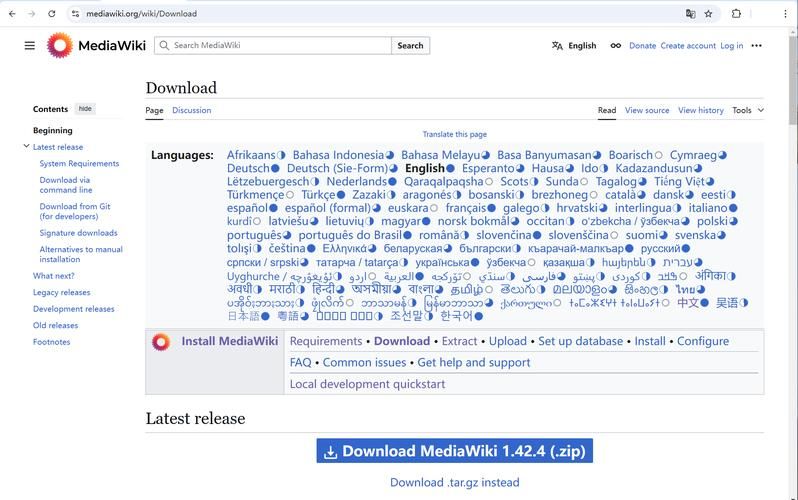Open the hamburger main menu
This screenshot has height=500, width=798.
pyautogui.click(x=30, y=45)
